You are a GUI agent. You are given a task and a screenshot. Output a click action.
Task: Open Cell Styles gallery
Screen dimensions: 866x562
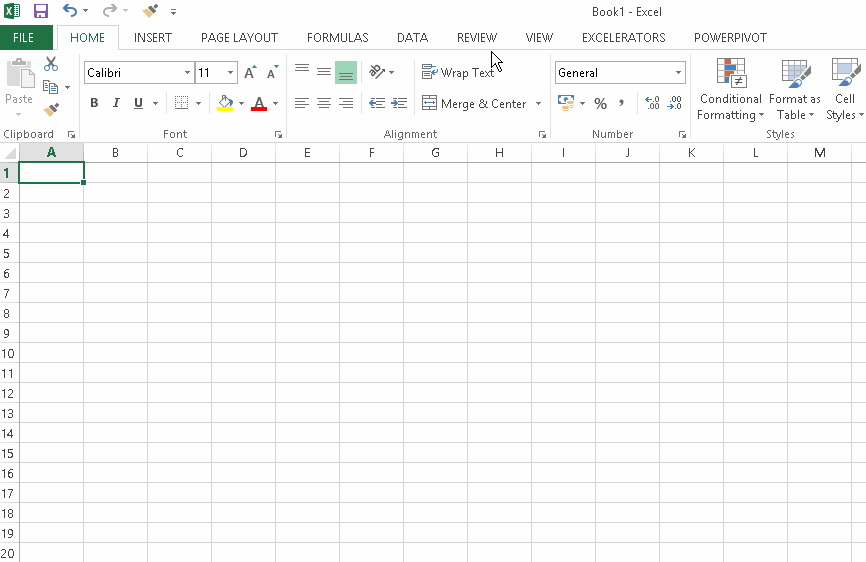(x=844, y=89)
